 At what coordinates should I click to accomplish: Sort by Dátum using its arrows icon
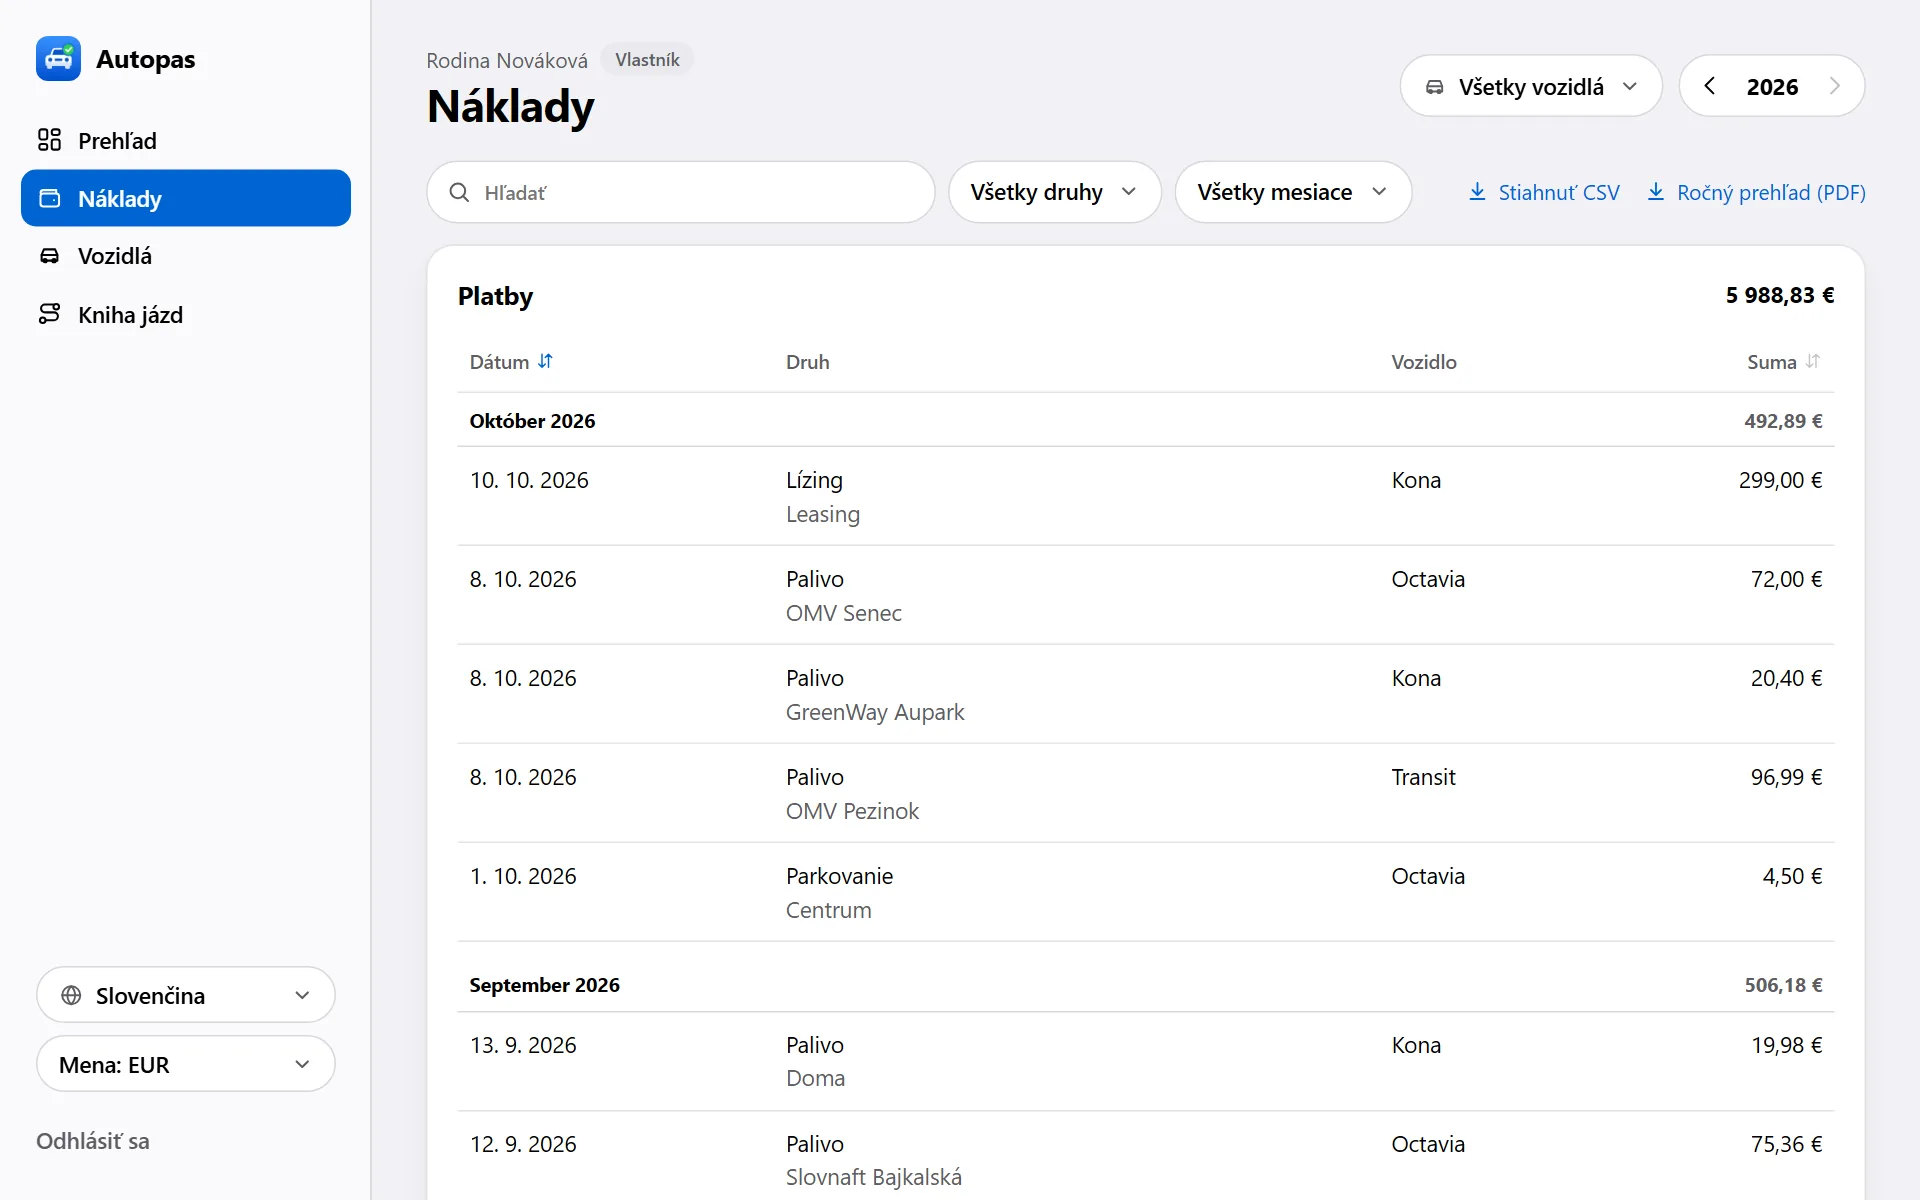545,361
